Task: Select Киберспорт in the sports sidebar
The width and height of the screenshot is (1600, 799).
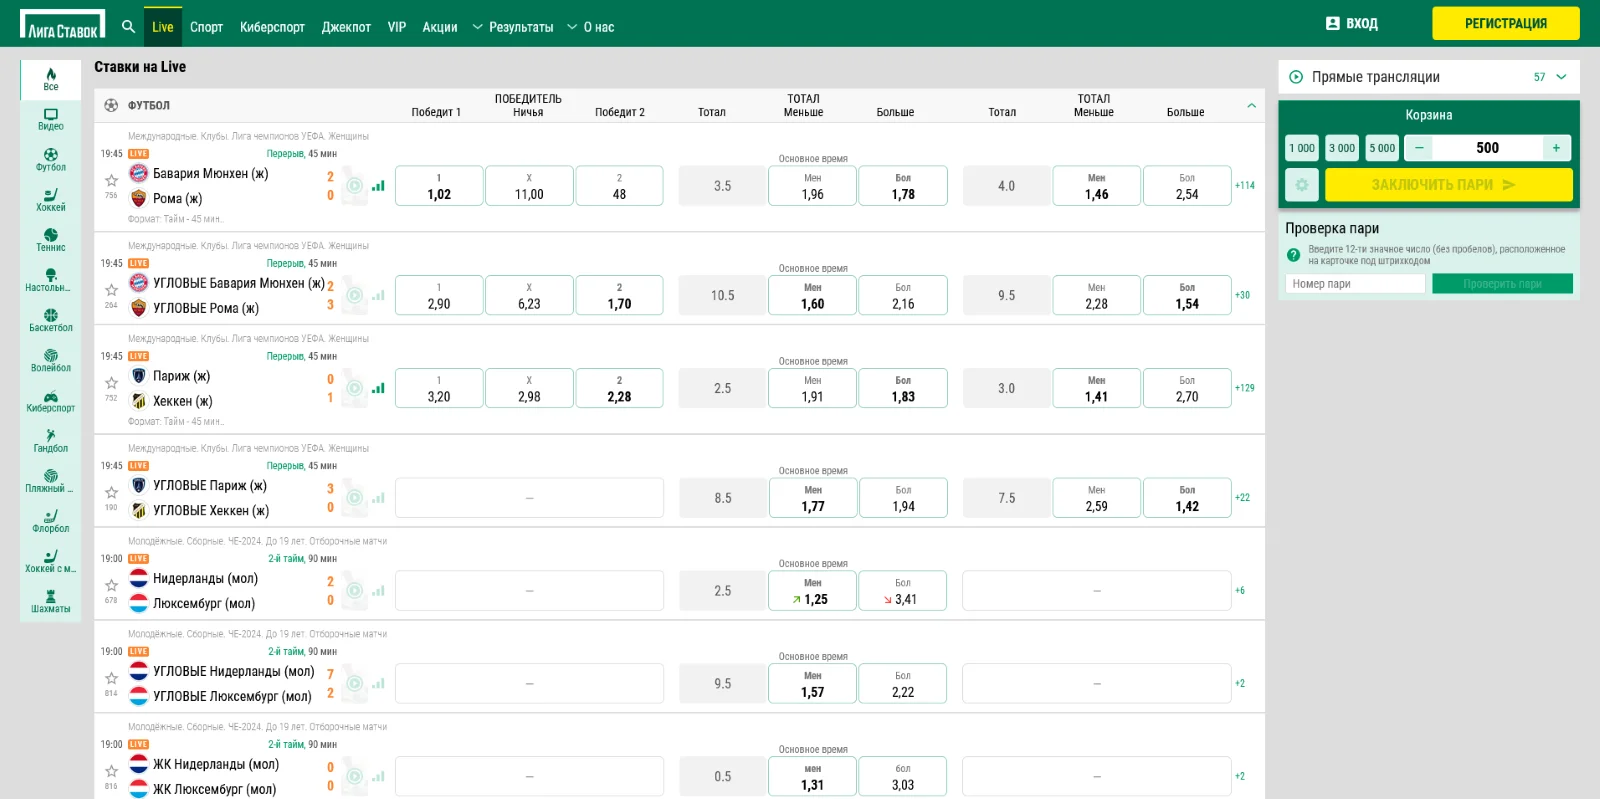Action: 51,400
